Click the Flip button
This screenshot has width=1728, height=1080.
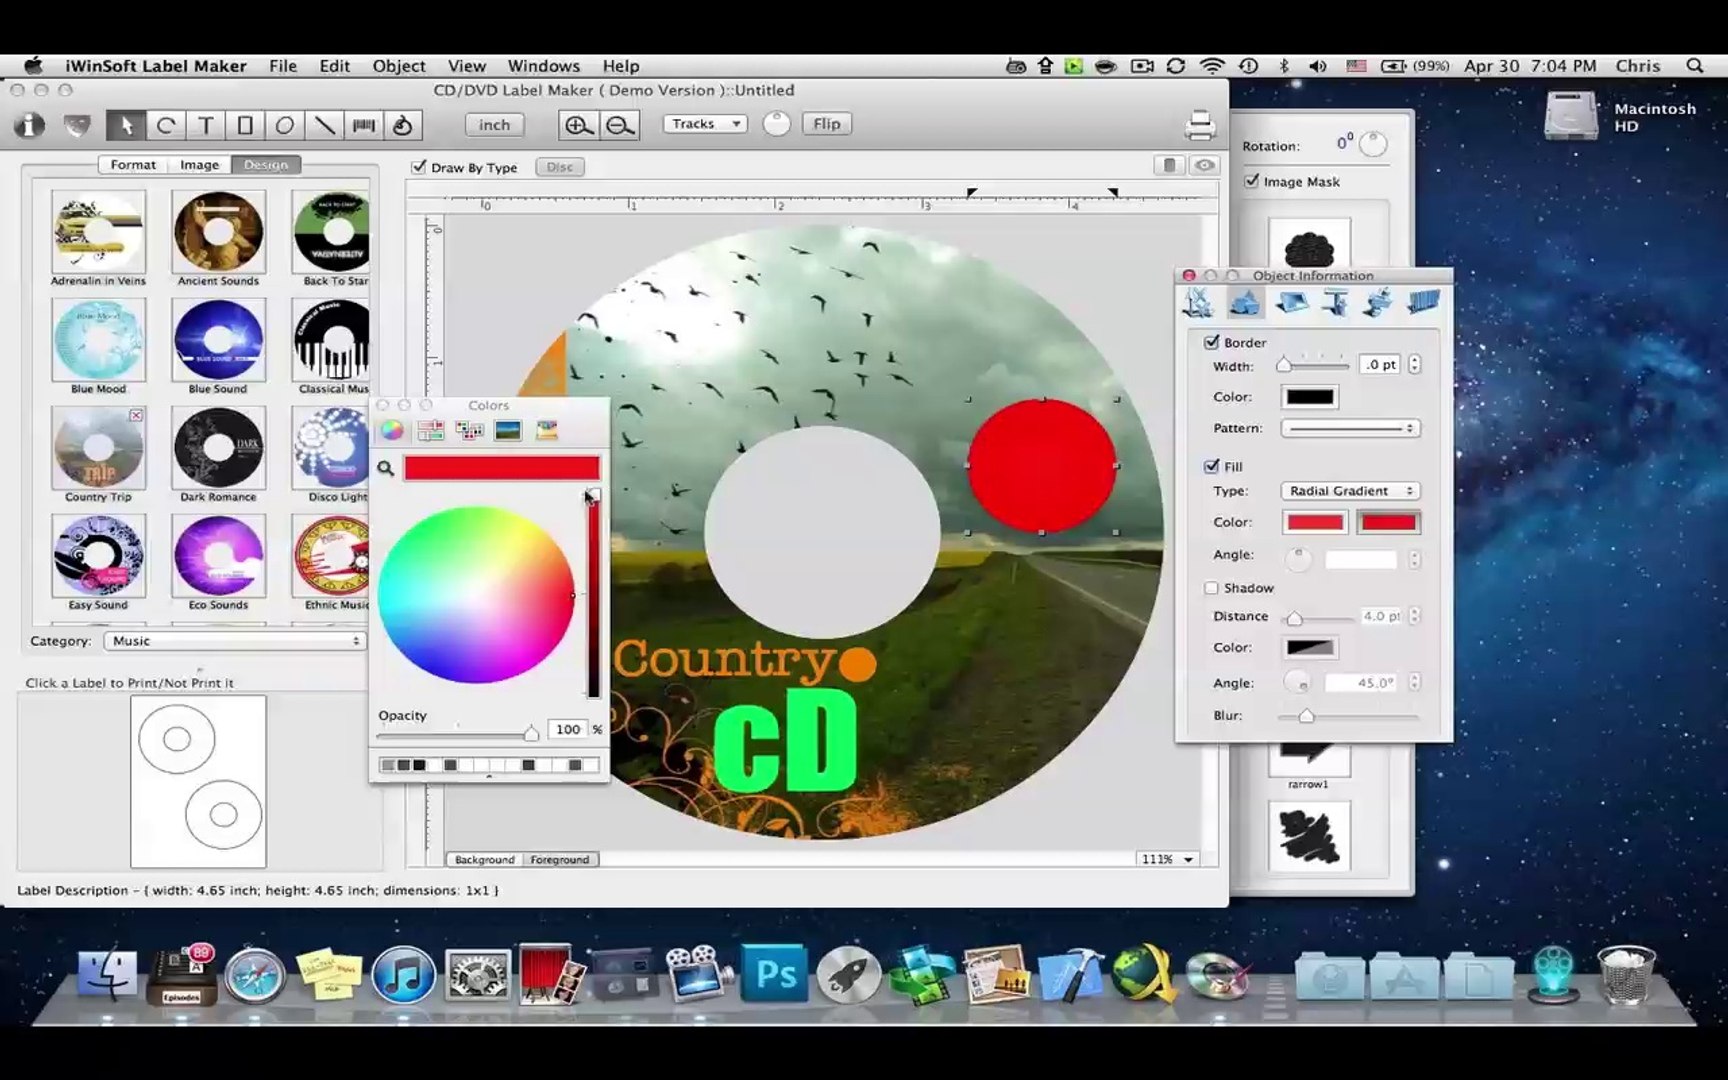click(826, 124)
